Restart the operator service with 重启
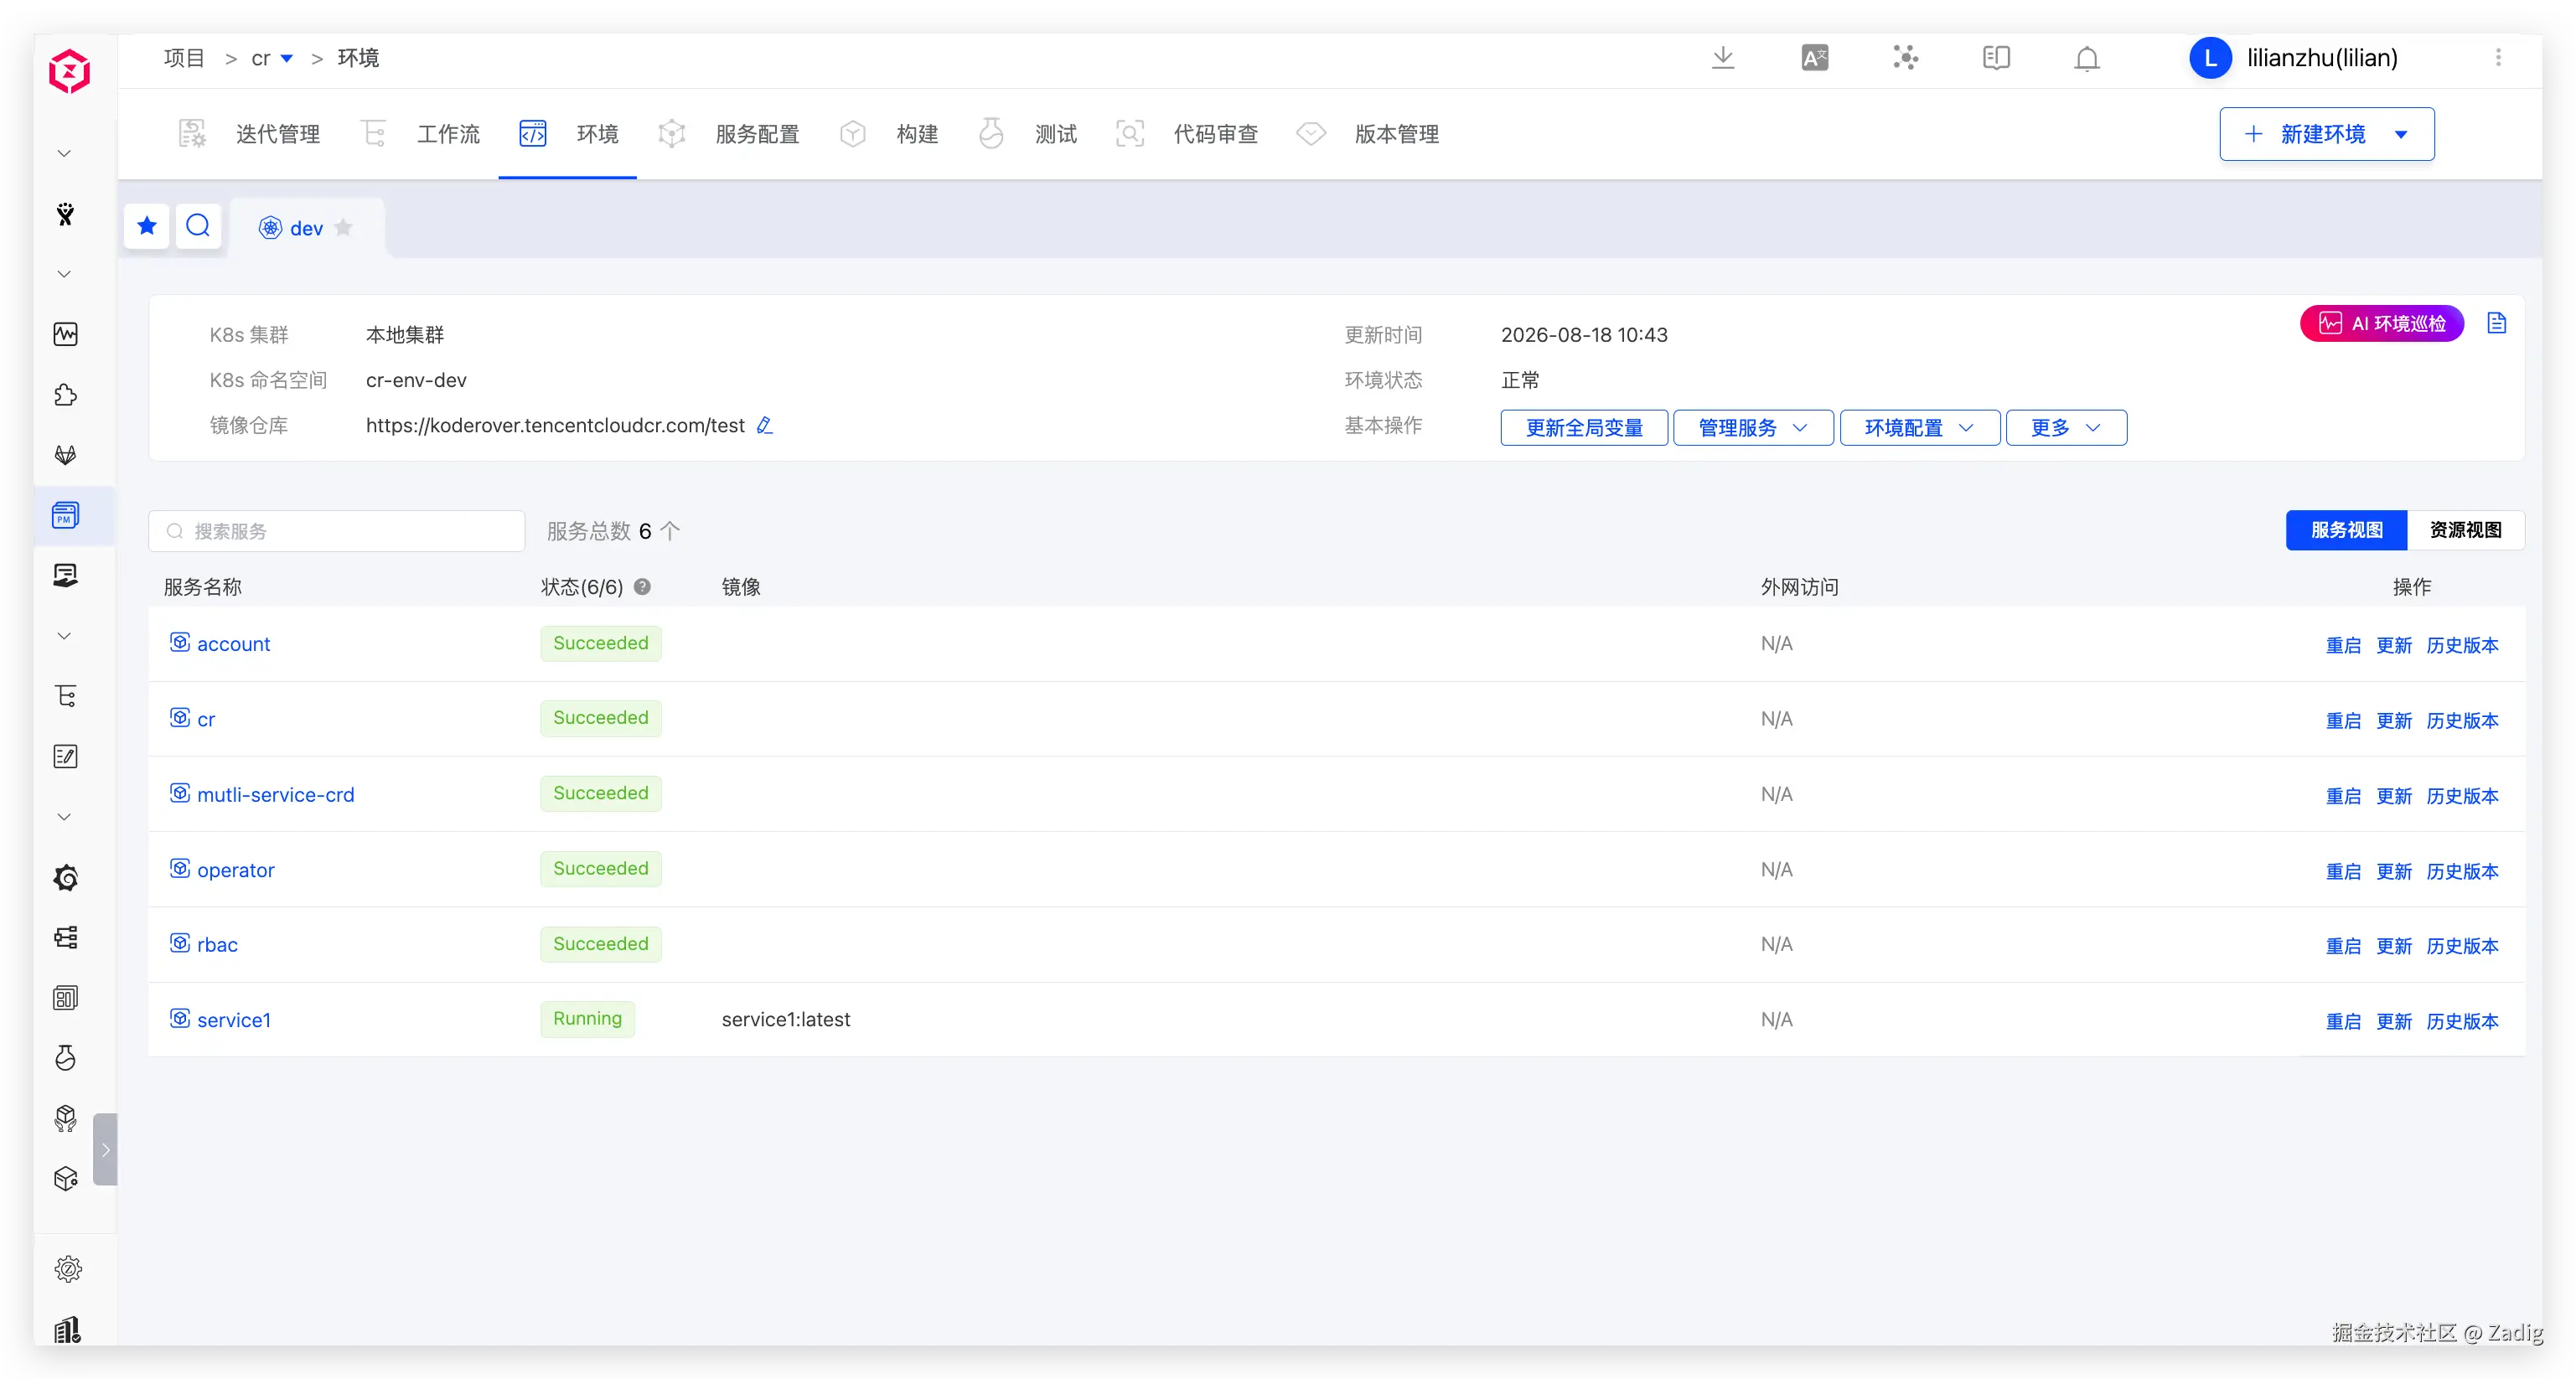2576x1379 pixels. coord(2343,871)
